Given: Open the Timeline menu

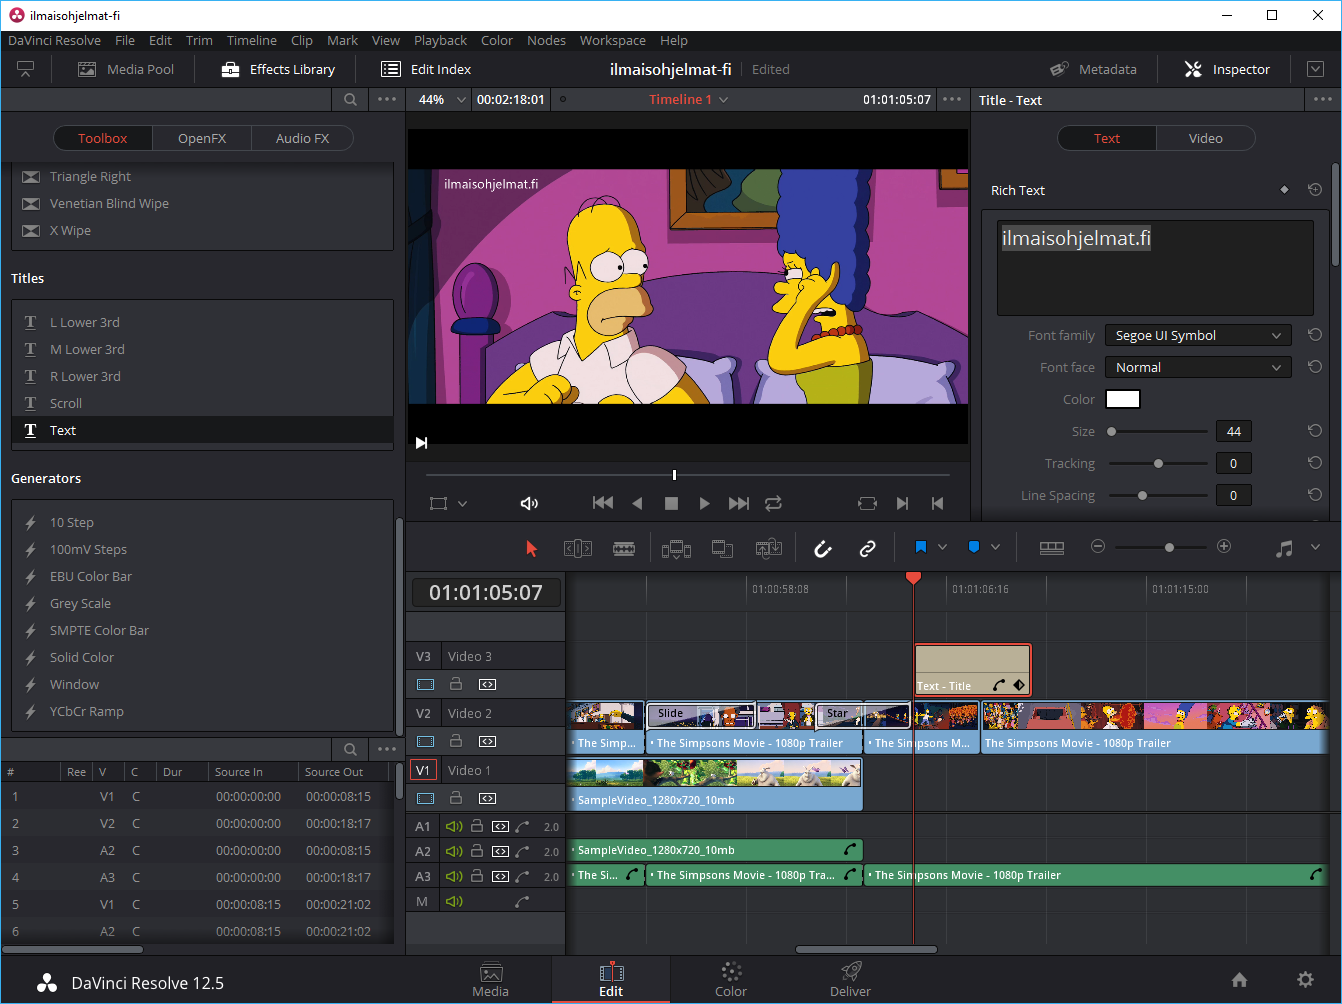Looking at the screenshot, I should pos(251,40).
